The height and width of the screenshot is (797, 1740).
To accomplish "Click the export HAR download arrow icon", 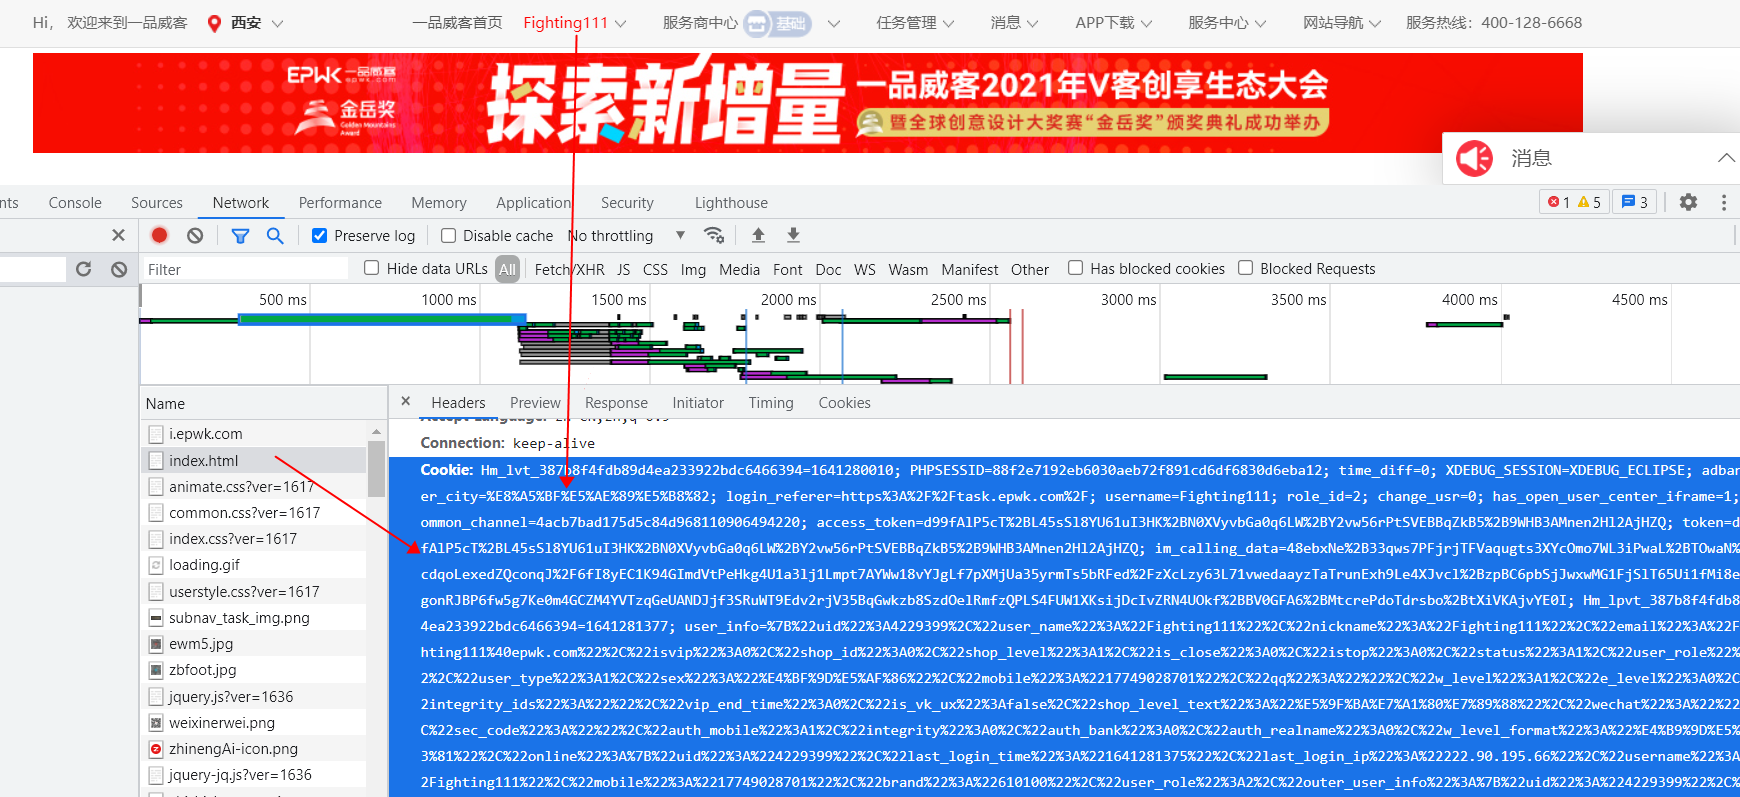I will 793,235.
